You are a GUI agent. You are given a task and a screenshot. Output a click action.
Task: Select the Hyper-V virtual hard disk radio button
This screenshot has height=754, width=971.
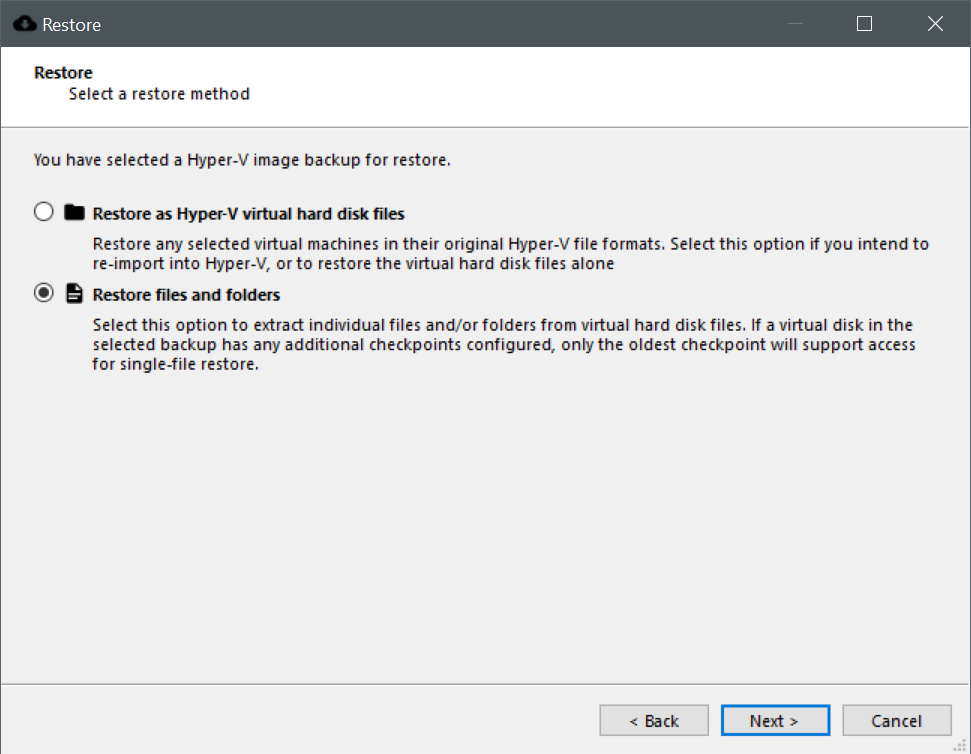(44, 213)
